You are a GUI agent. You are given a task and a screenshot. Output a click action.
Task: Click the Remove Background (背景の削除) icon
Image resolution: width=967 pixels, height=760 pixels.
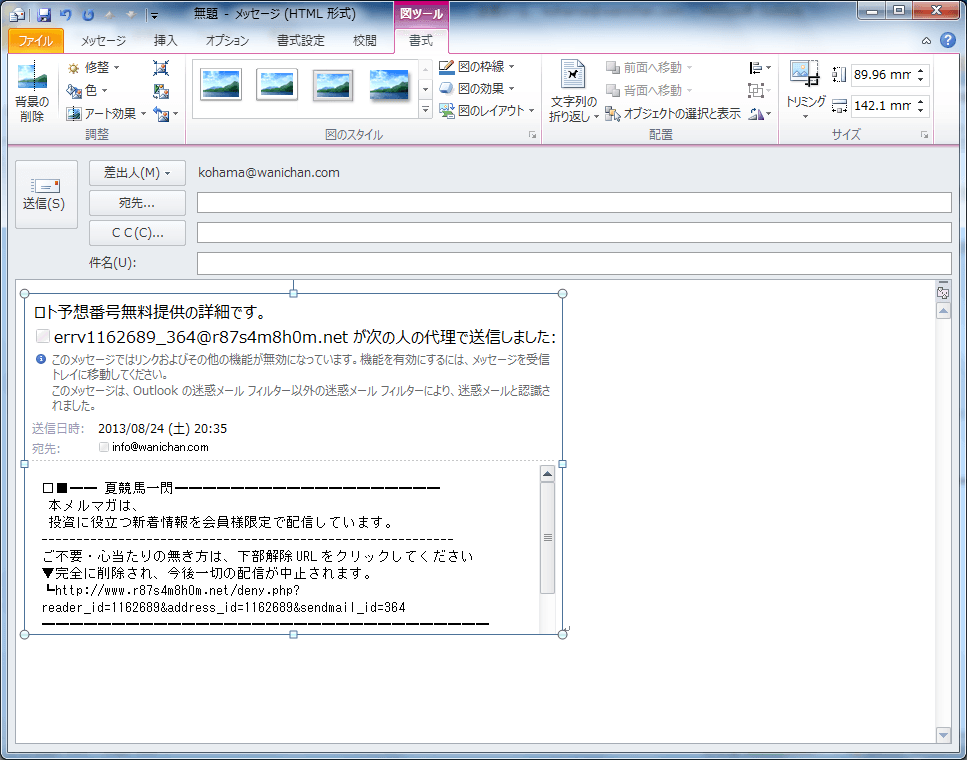(x=32, y=91)
